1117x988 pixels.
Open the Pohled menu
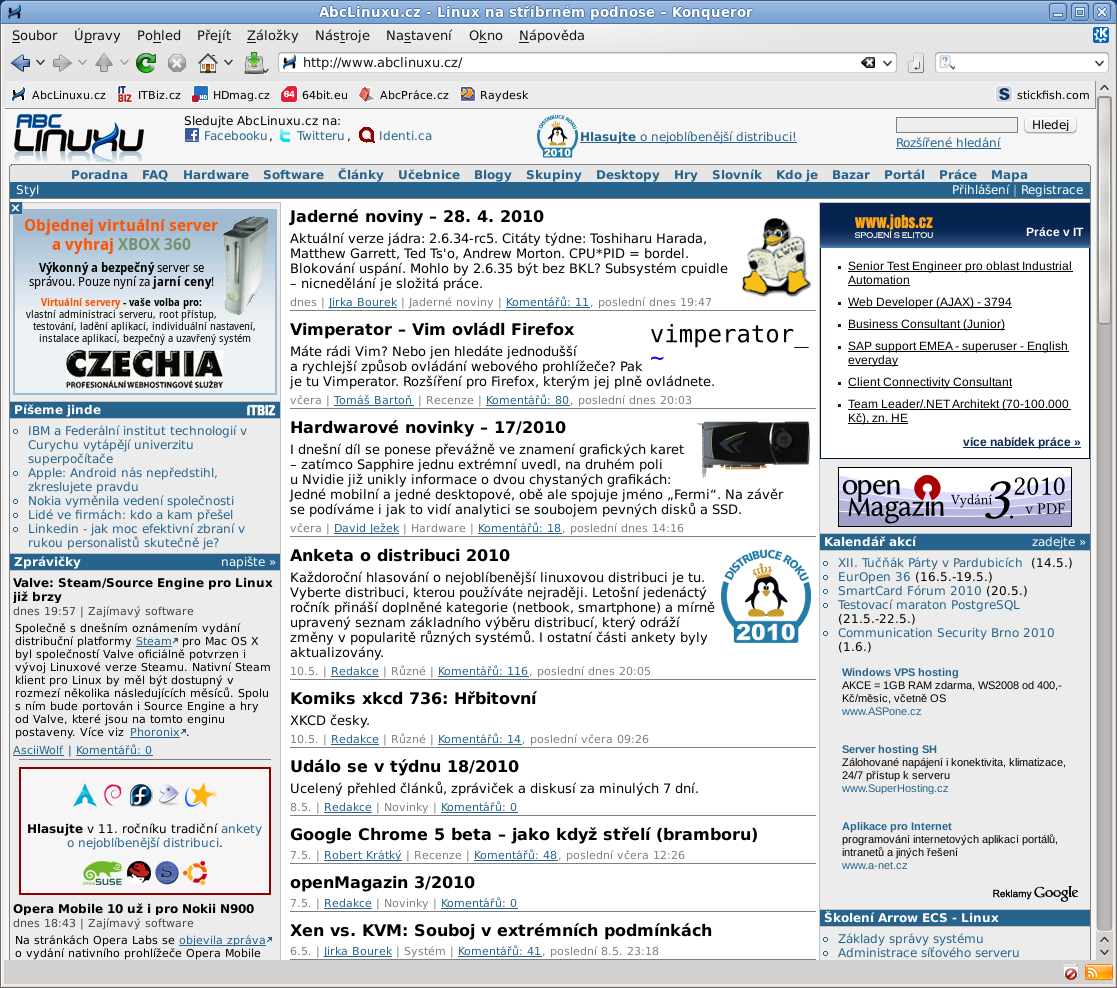click(x=159, y=36)
